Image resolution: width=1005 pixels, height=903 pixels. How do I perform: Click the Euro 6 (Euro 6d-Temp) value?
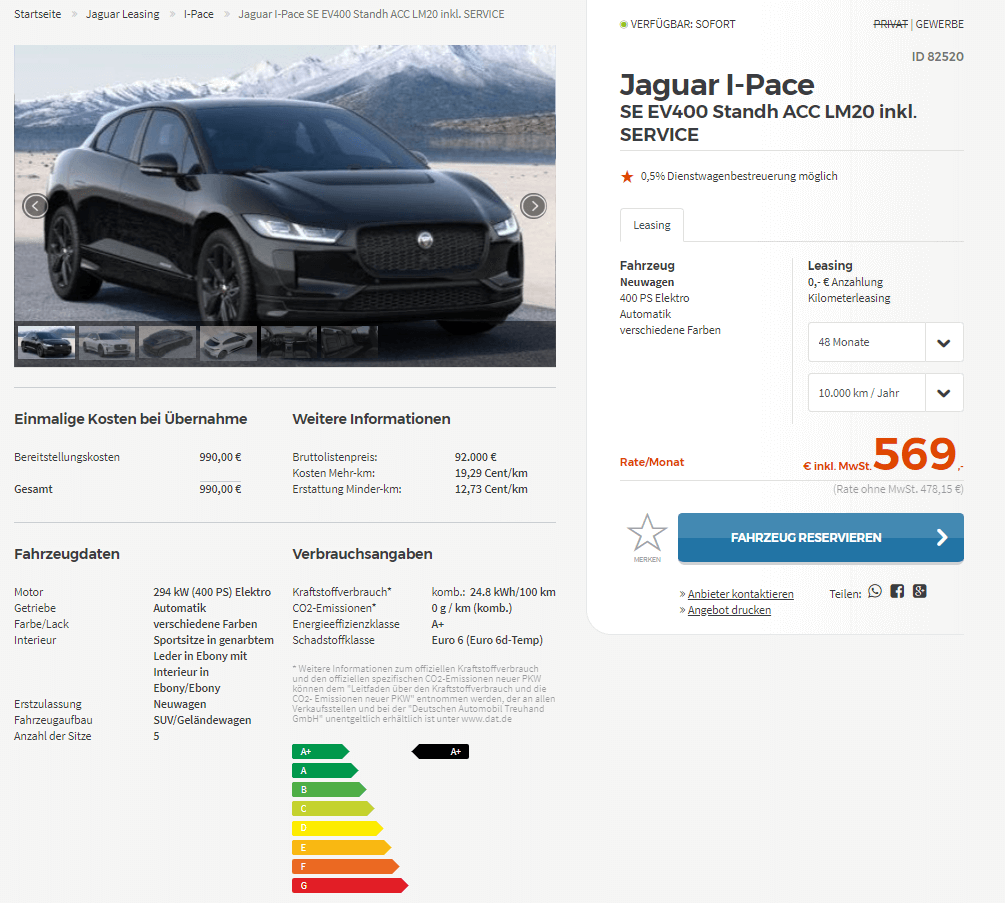[487, 640]
